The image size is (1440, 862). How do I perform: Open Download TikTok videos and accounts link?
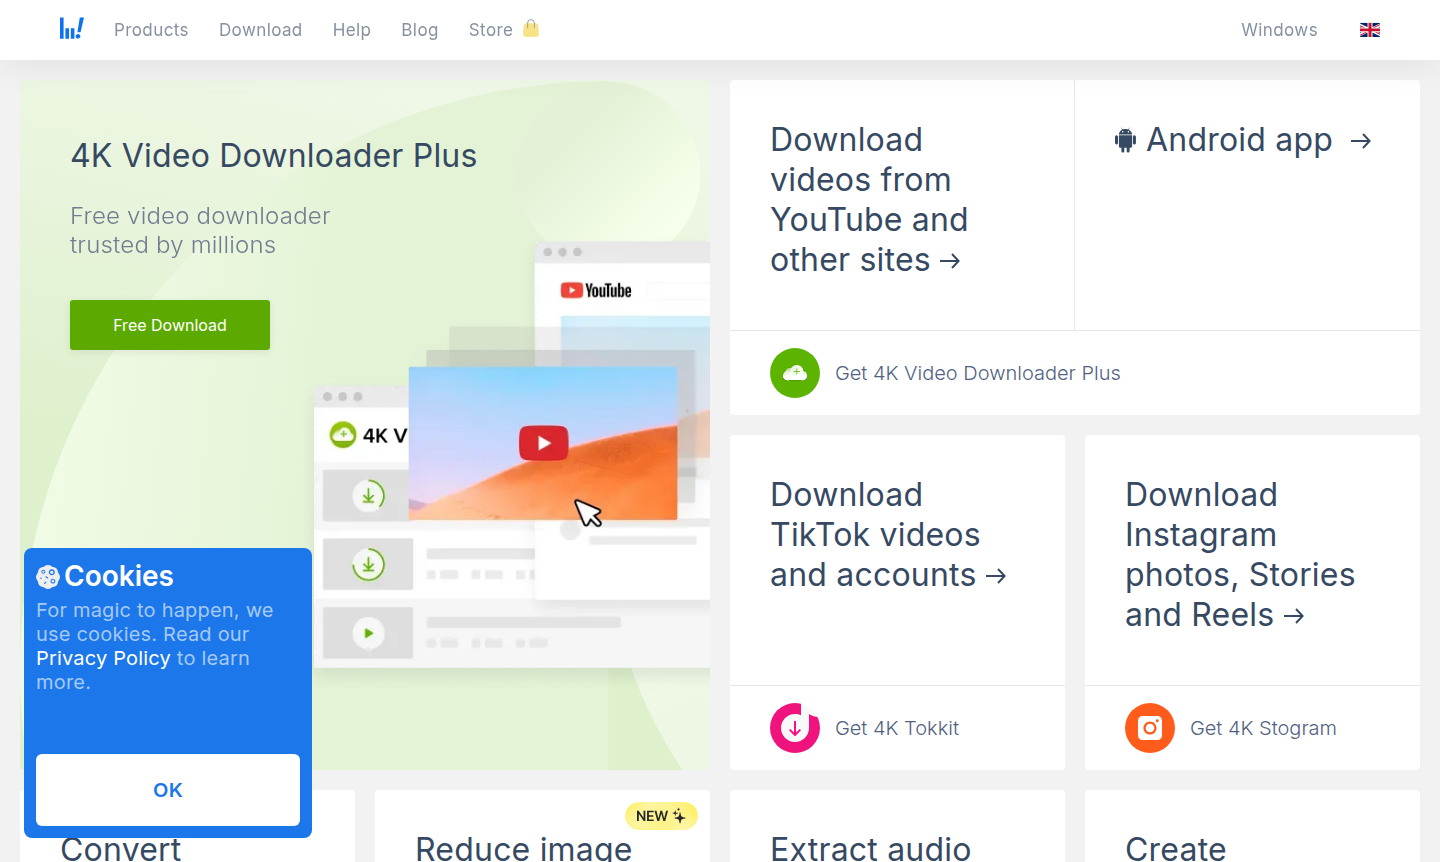887,535
